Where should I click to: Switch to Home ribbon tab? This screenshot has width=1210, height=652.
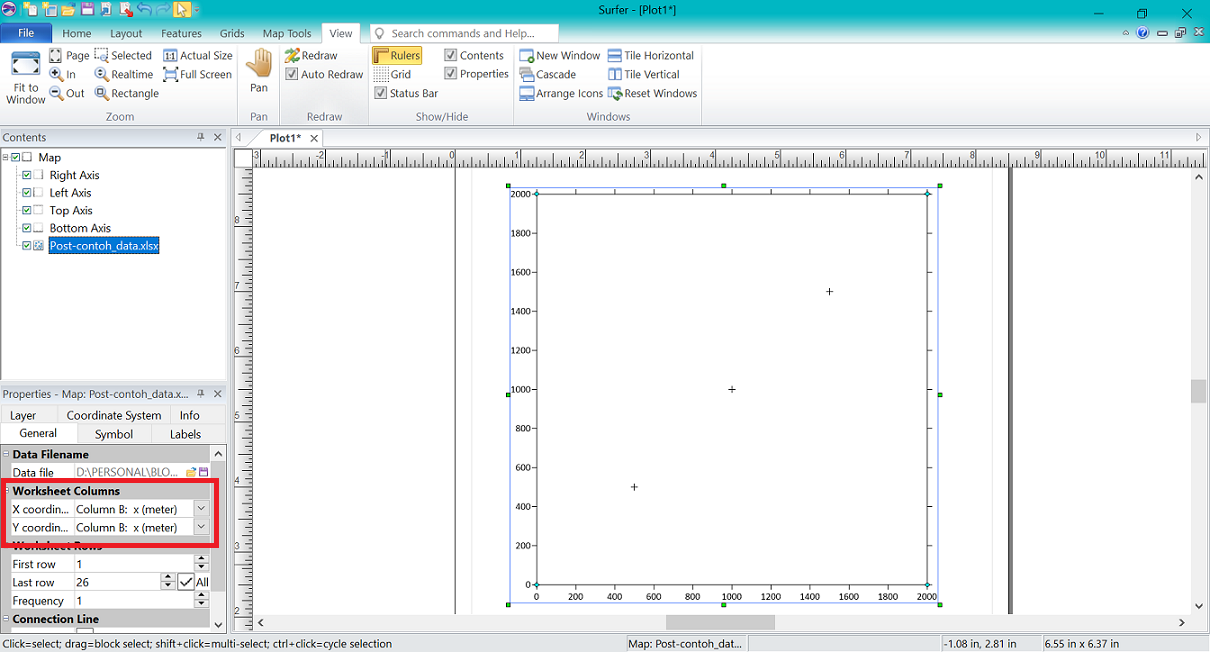pos(77,33)
